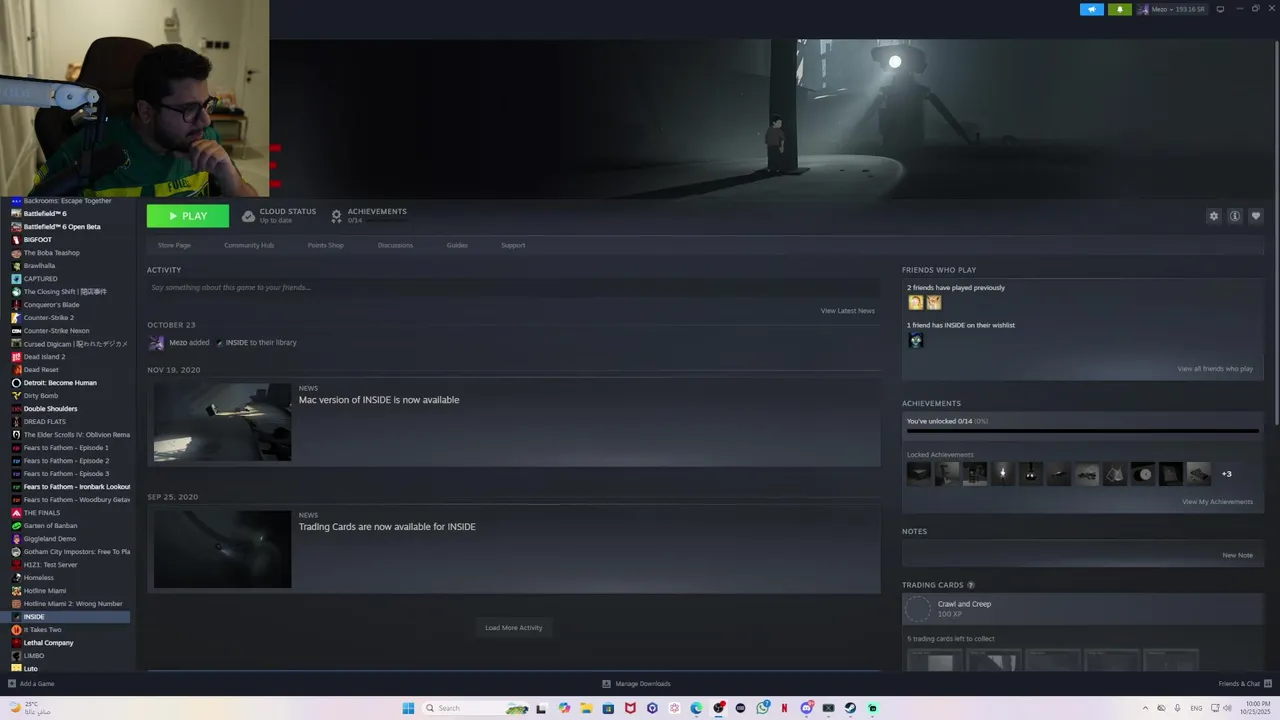Click View My Achievements link
This screenshot has height=720, width=1280.
point(1217,502)
